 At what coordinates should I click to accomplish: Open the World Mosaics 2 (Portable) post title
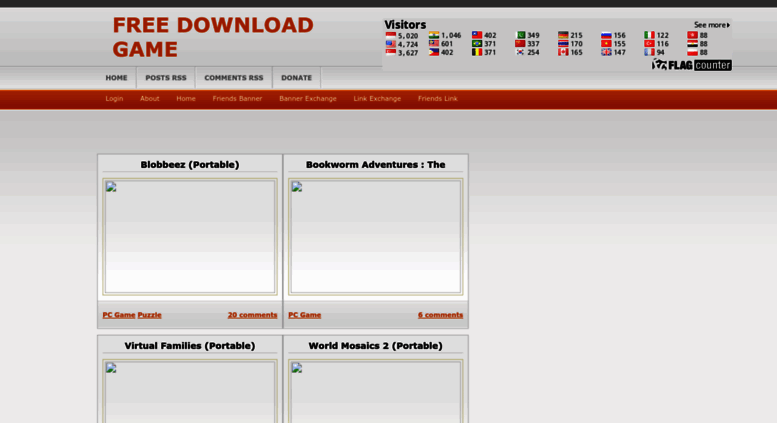tap(376, 346)
